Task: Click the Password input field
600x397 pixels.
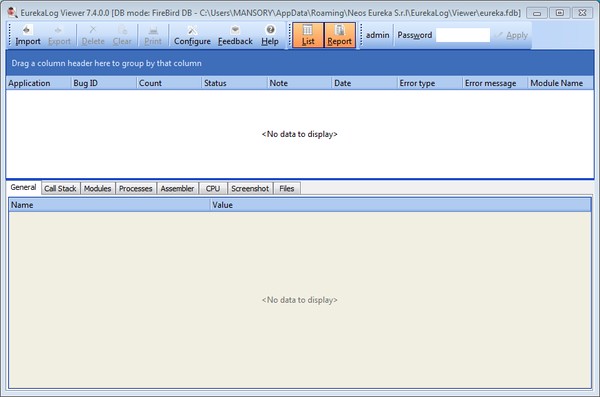Action: click(x=463, y=35)
